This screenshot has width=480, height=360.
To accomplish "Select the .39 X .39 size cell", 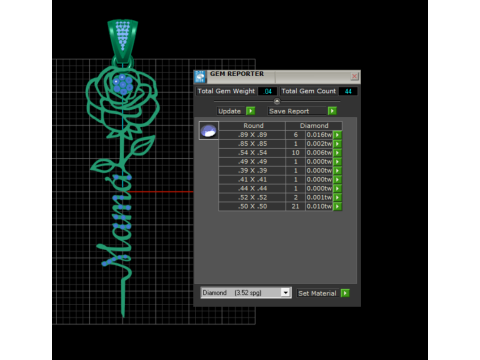I will point(252,171).
